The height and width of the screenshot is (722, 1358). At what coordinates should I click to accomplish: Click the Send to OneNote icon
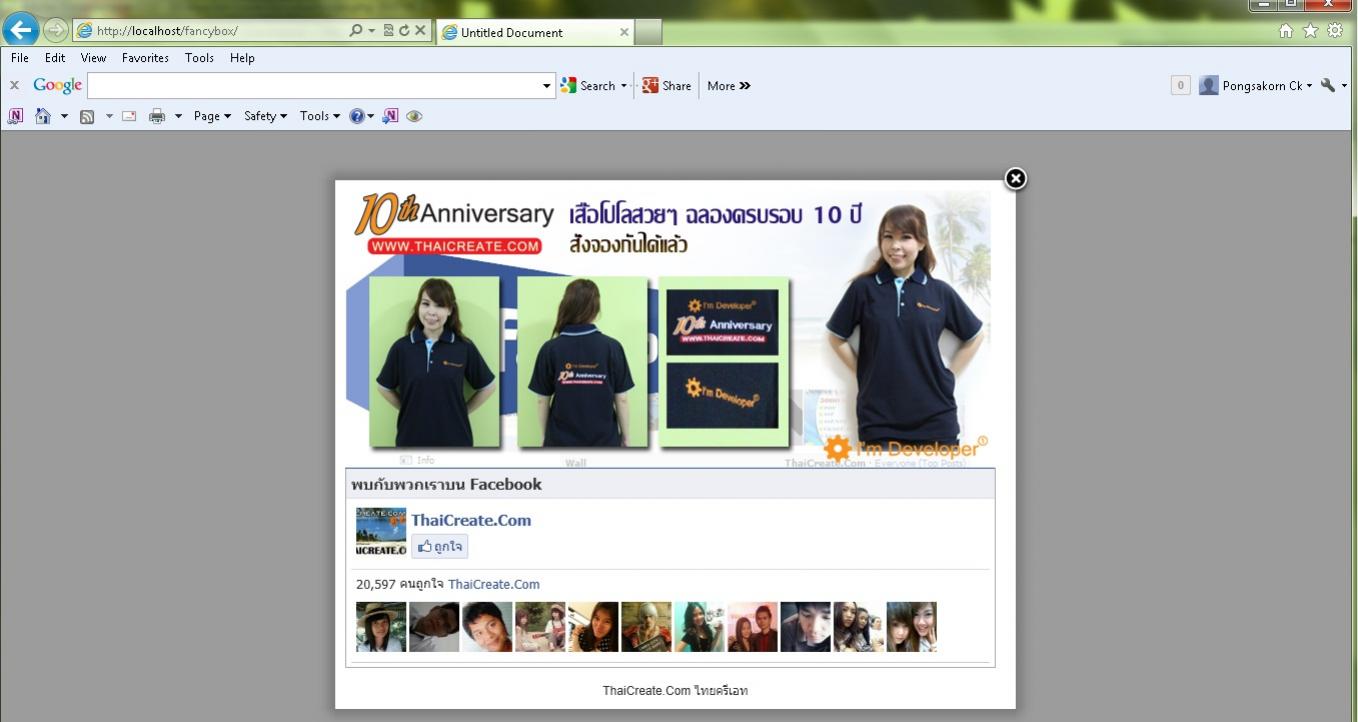tap(390, 116)
